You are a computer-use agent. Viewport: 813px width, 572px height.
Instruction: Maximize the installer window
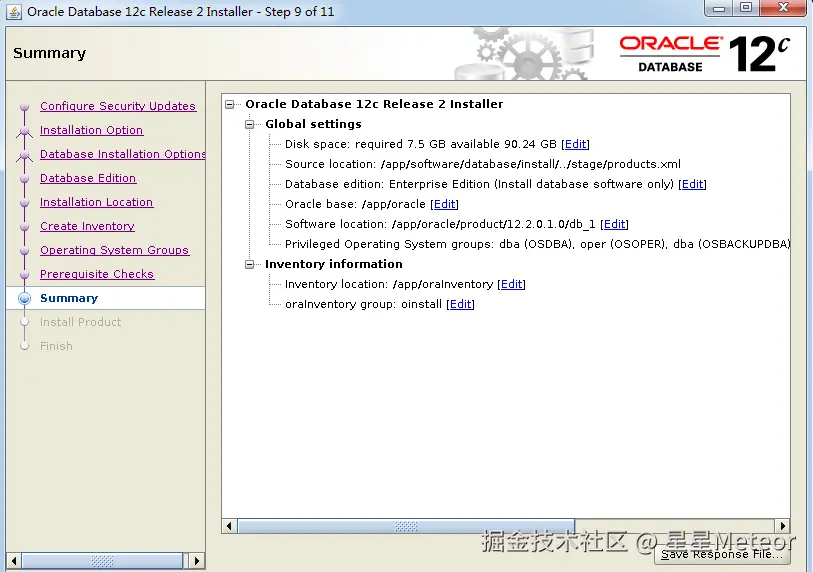746,8
